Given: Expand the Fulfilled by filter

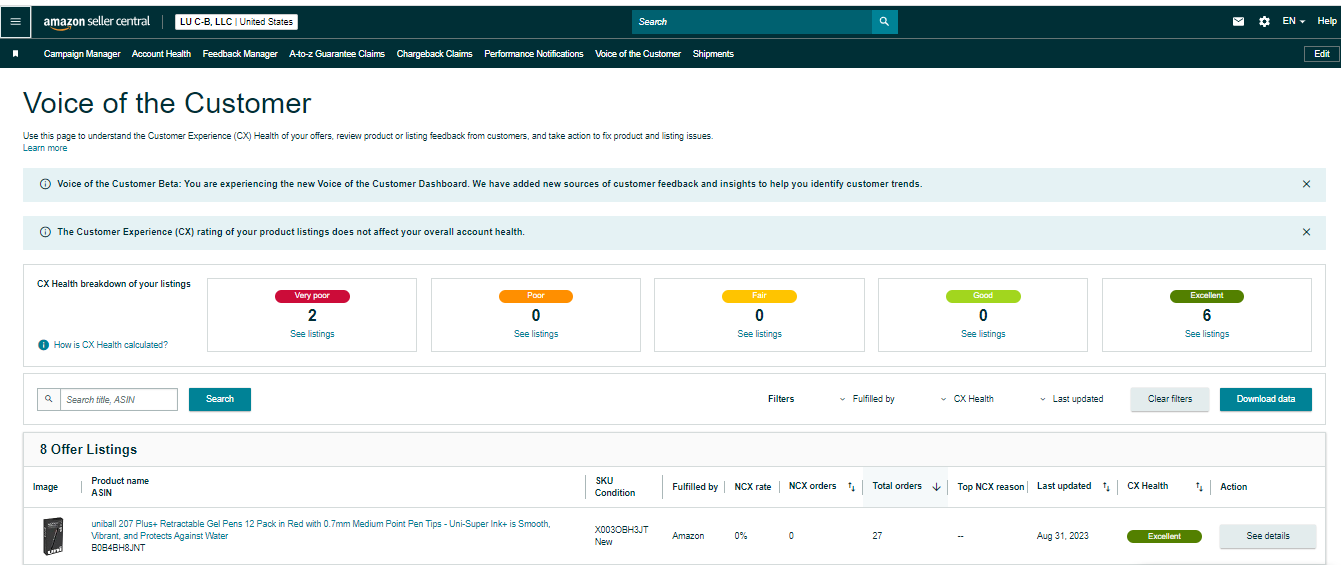Looking at the screenshot, I should (867, 399).
